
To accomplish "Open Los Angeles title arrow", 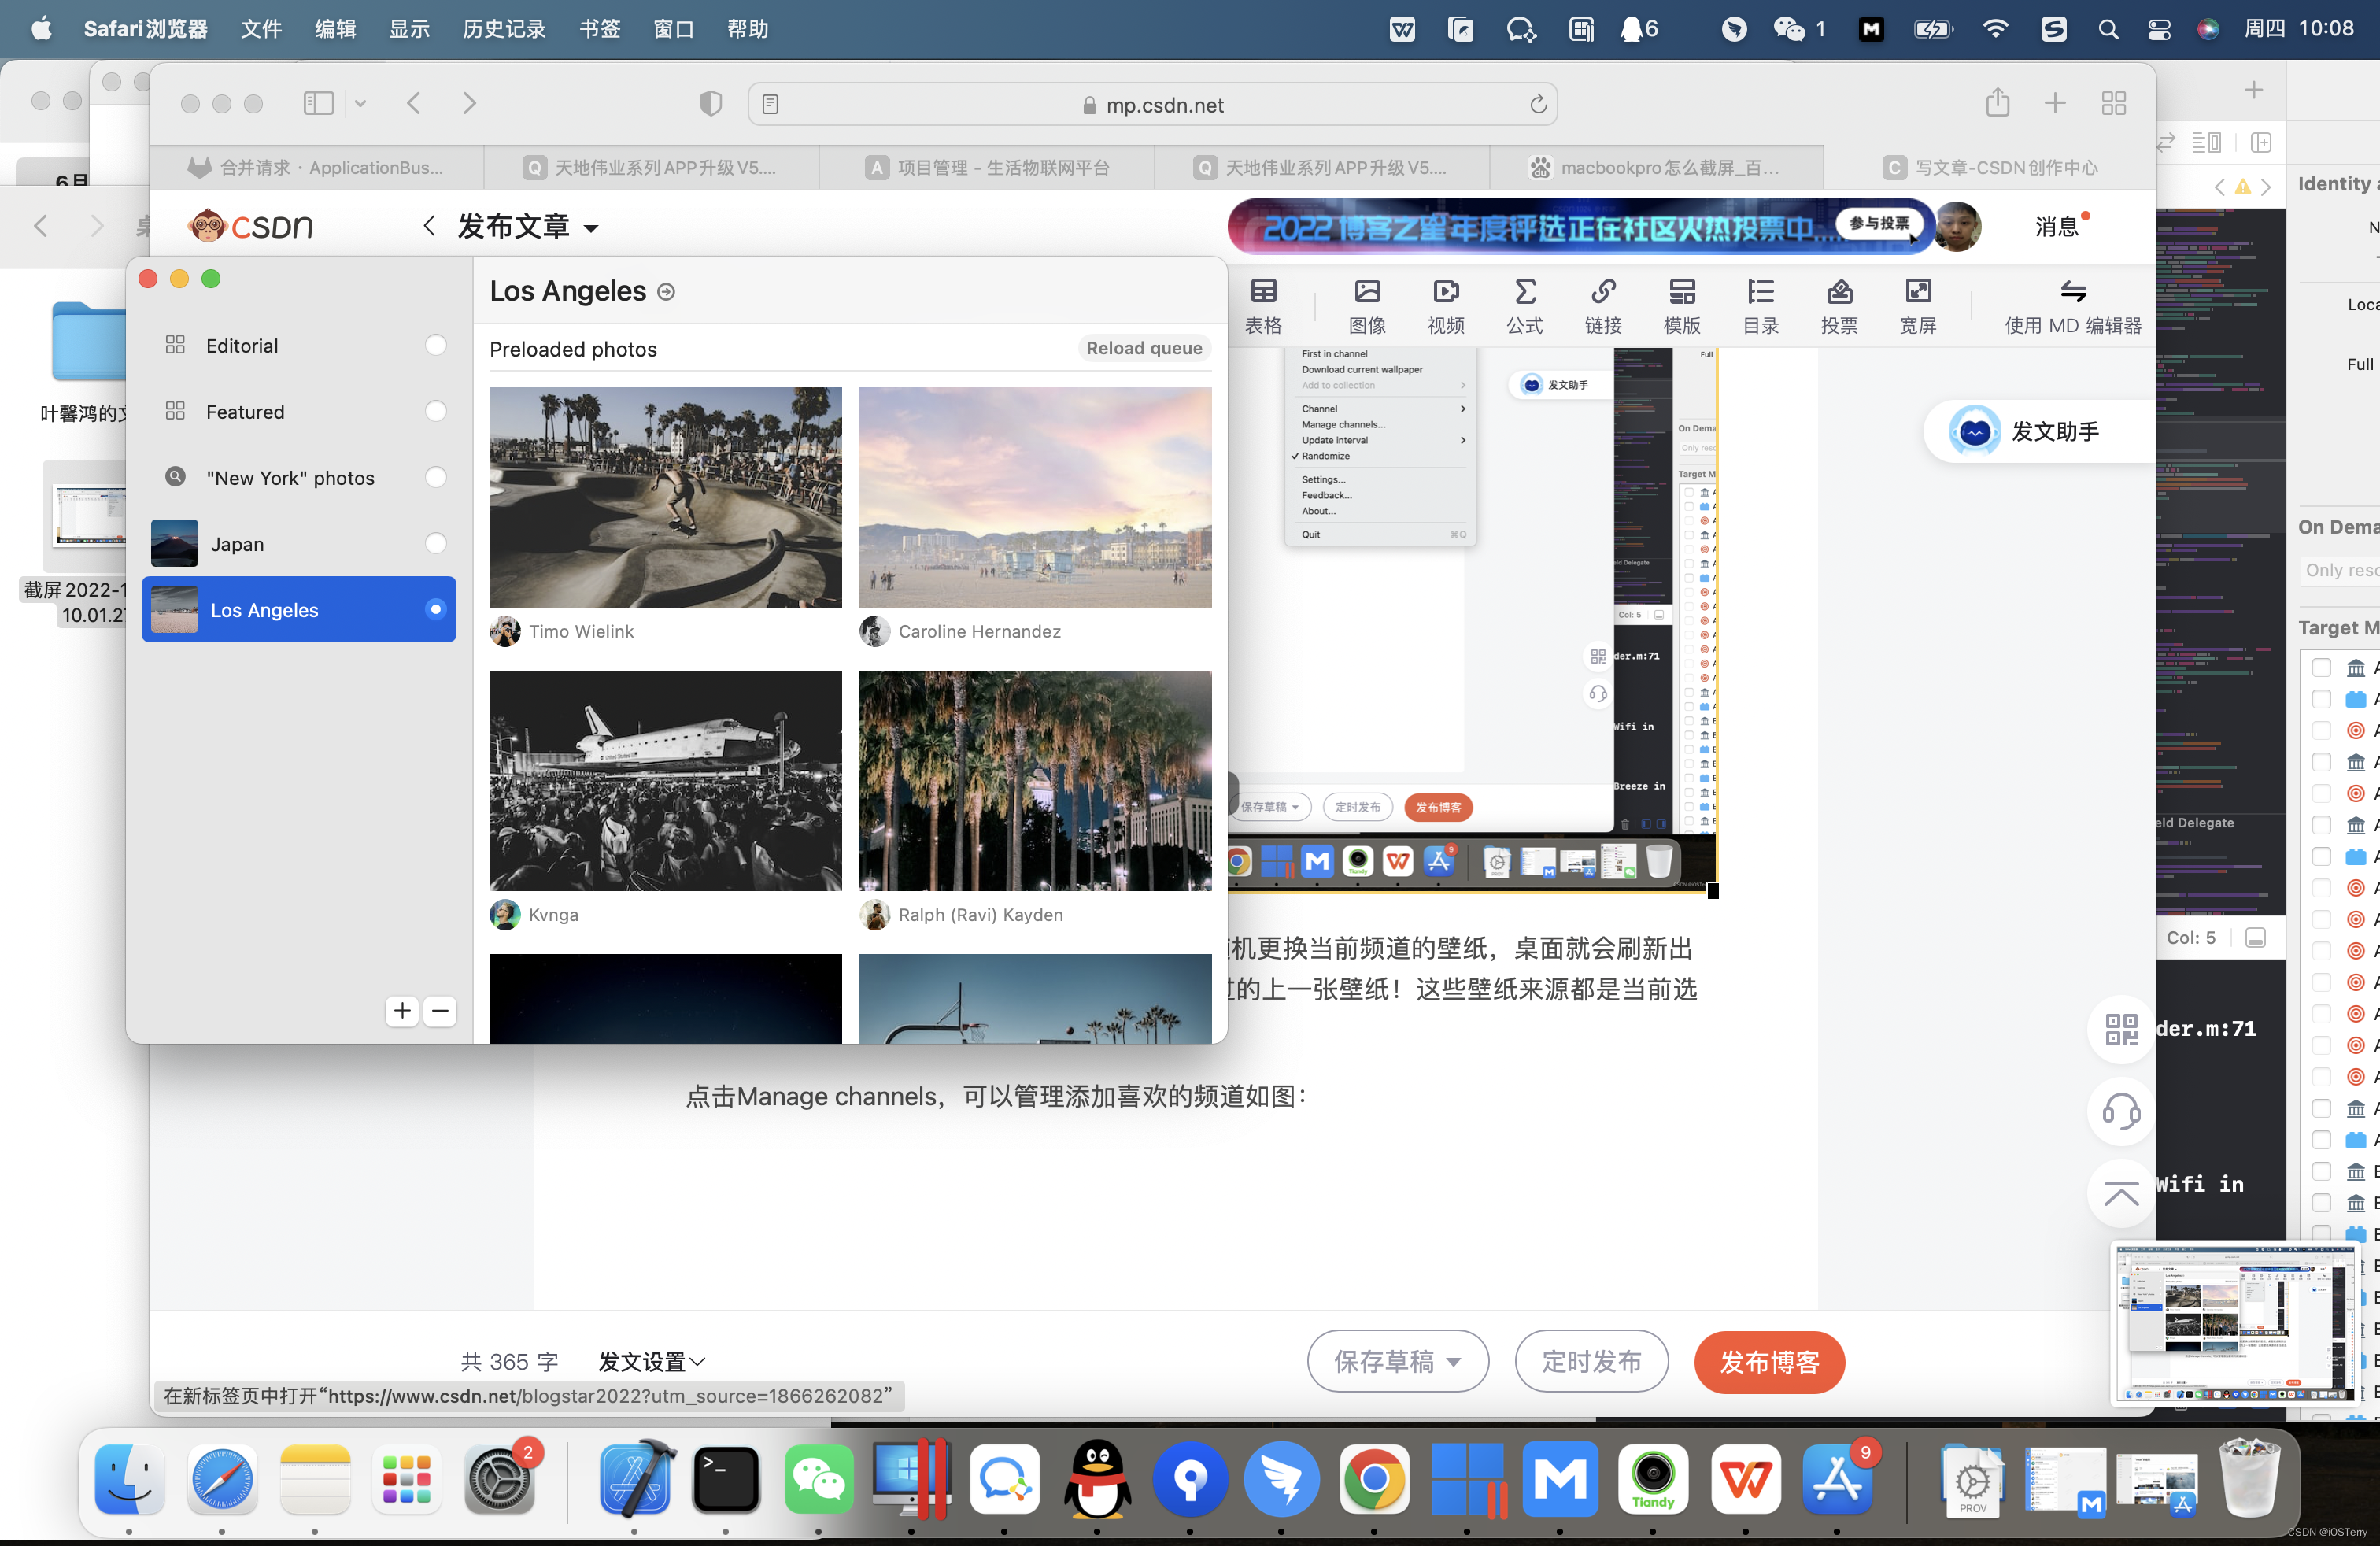I will [x=666, y=292].
